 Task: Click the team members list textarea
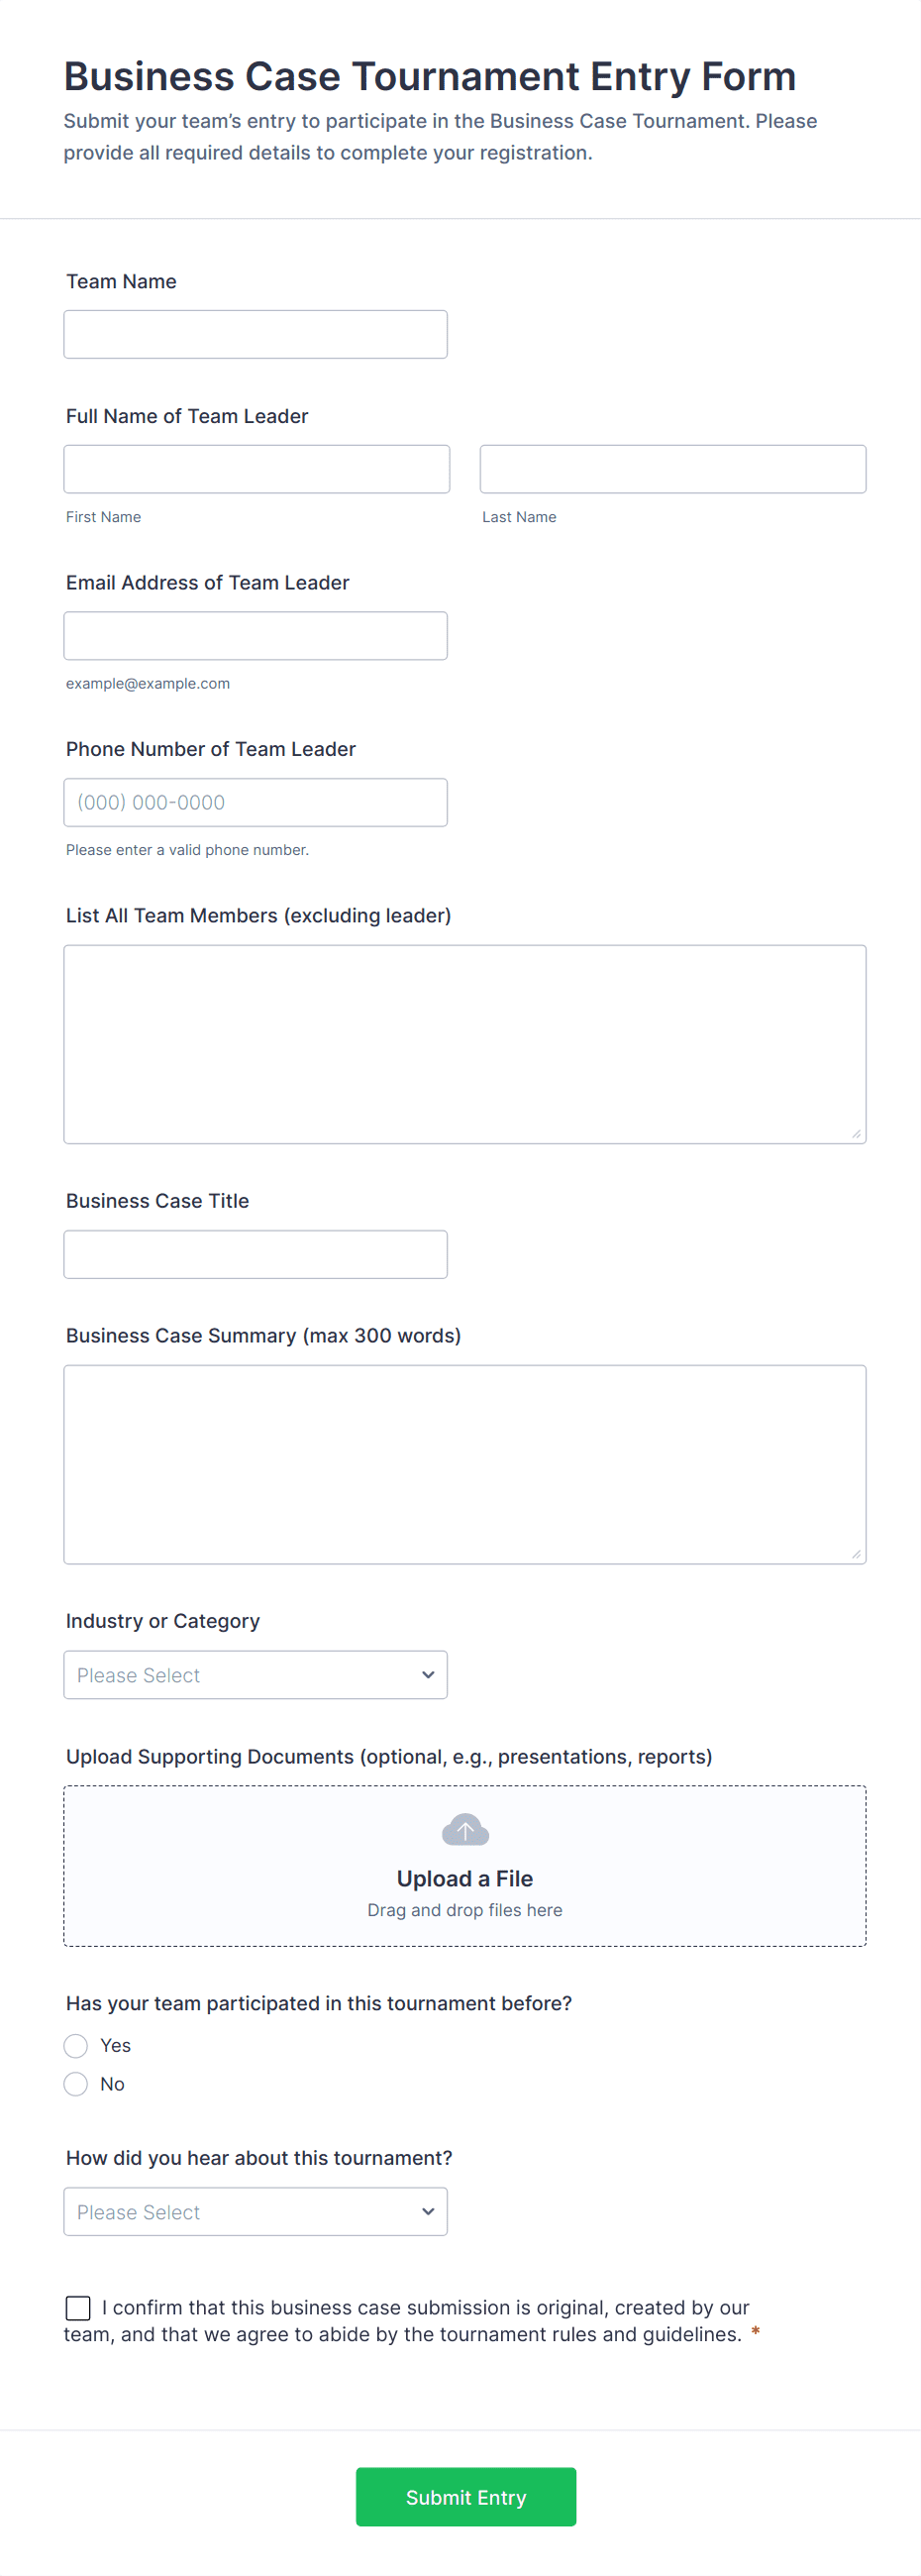click(464, 1044)
